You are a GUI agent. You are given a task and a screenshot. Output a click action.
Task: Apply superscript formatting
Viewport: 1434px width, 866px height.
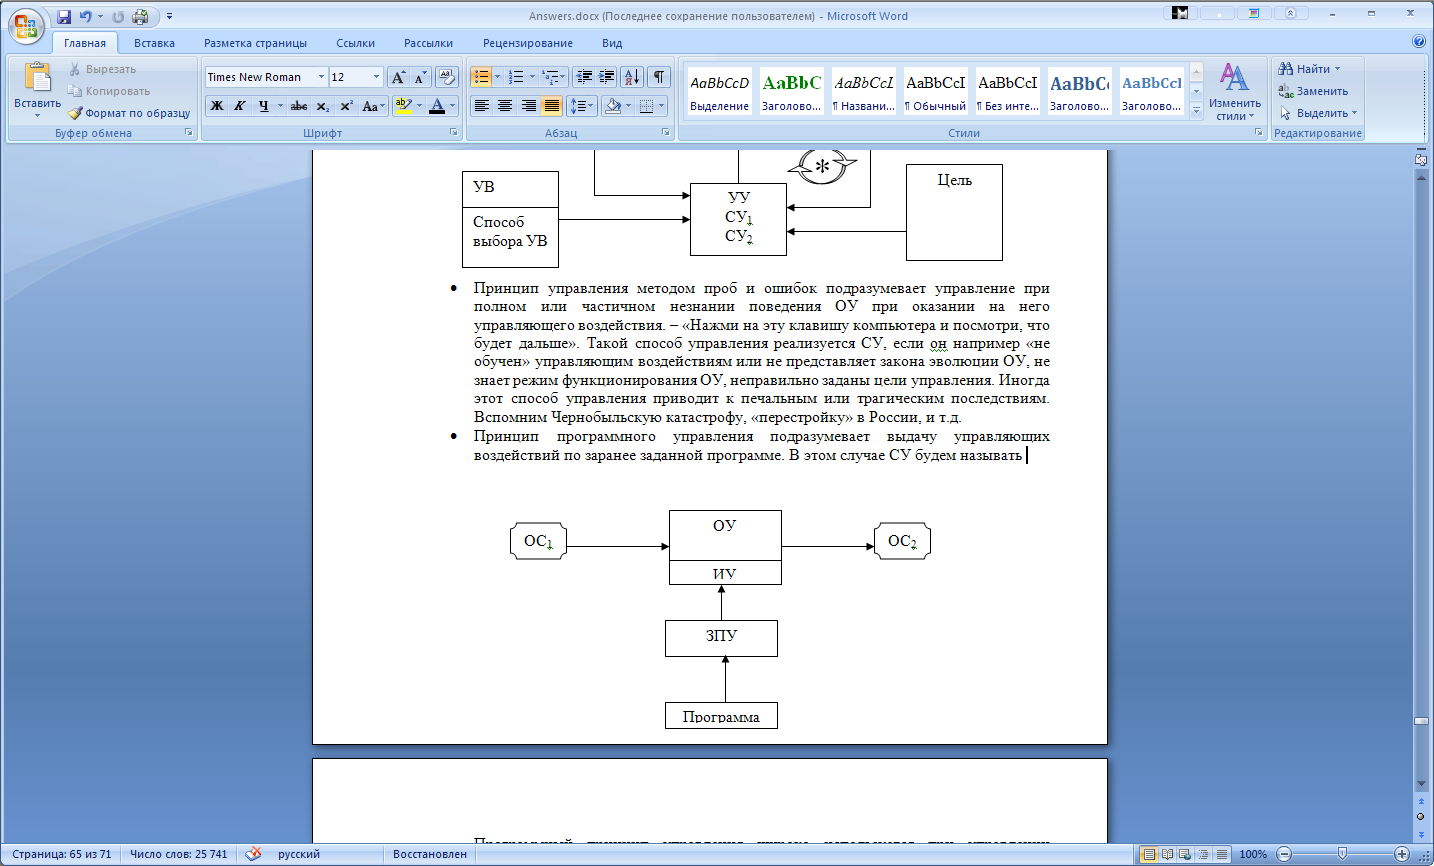346,106
